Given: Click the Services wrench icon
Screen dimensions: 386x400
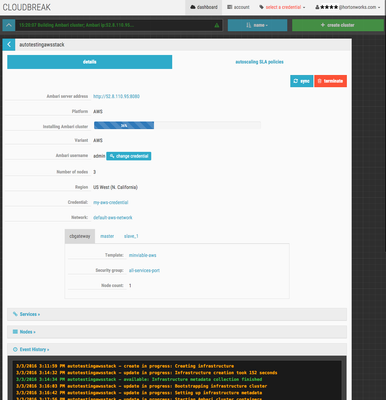Looking at the screenshot, I should [x=15, y=314].
